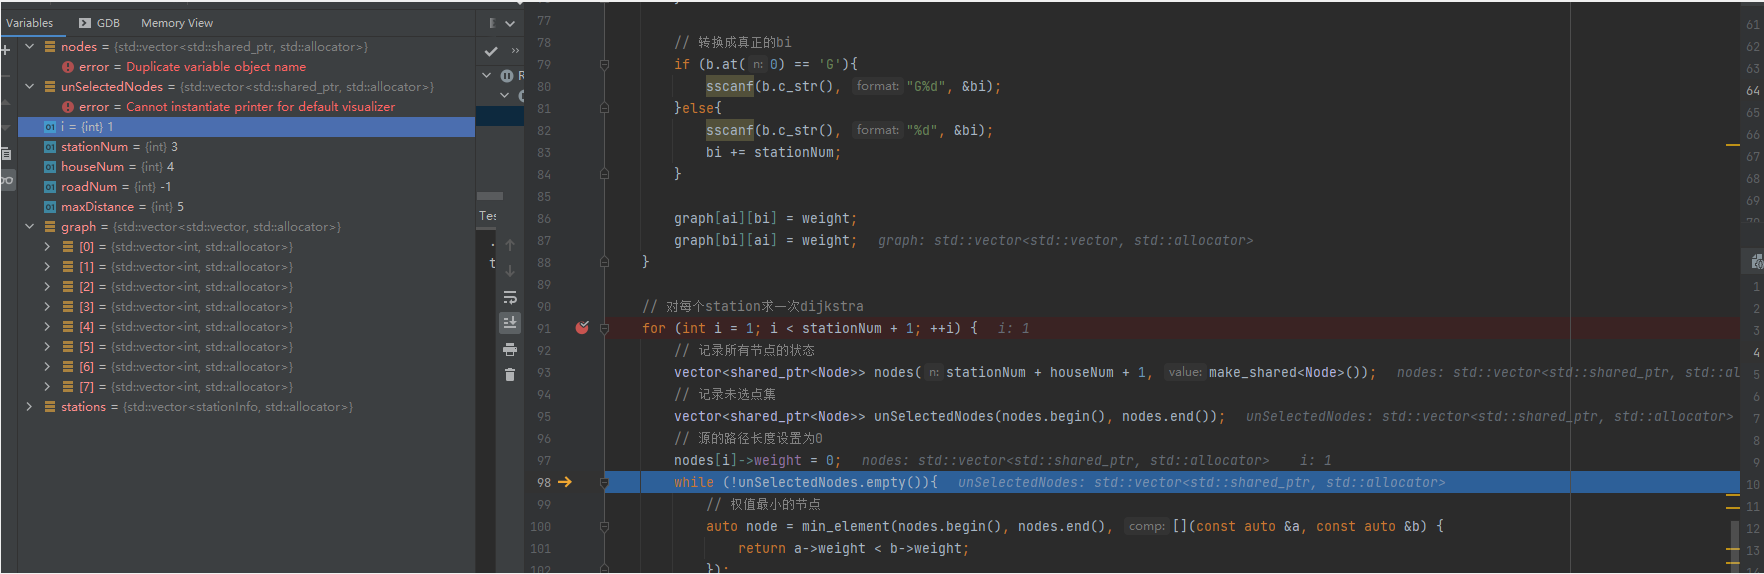Switch to the Variables tab
This screenshot has height=574, width=1764.
(30, 23)
